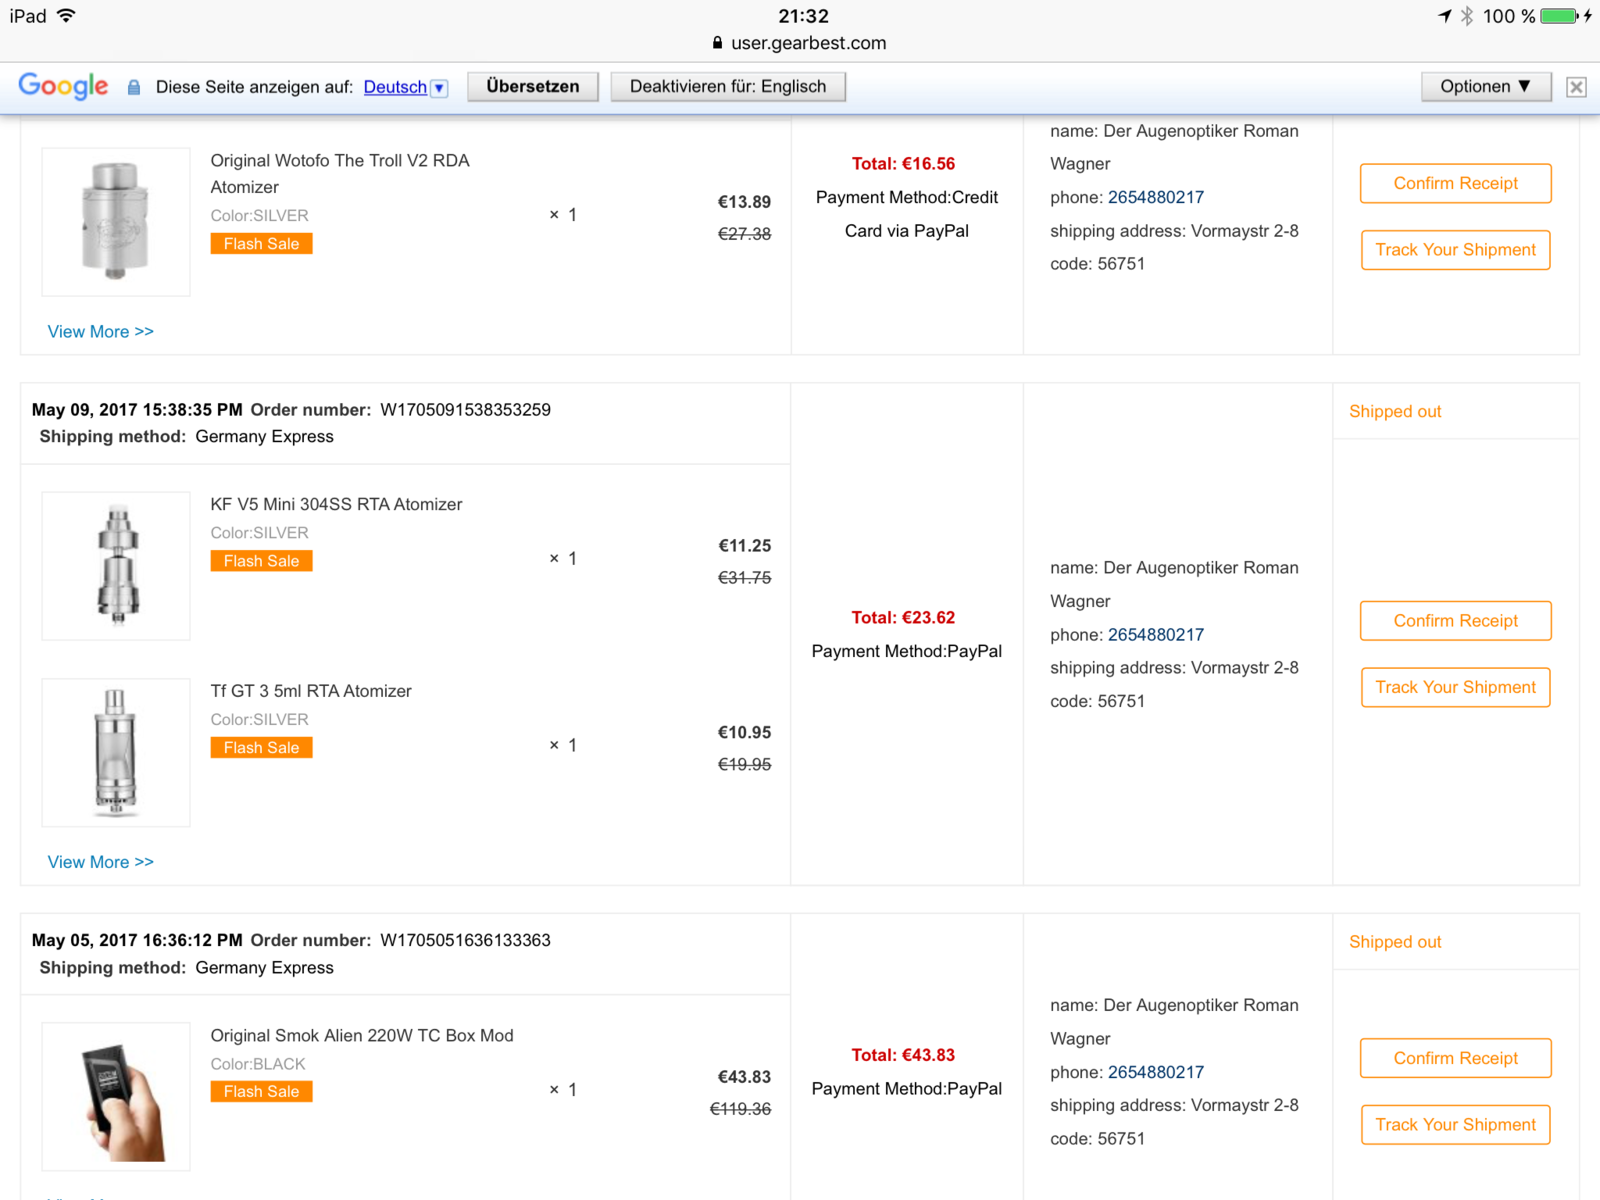This screenshot has width=1600, height=1200.
Task: Open Original Wotofo The Troll V2 RDA title
Action: click(340, 174)
